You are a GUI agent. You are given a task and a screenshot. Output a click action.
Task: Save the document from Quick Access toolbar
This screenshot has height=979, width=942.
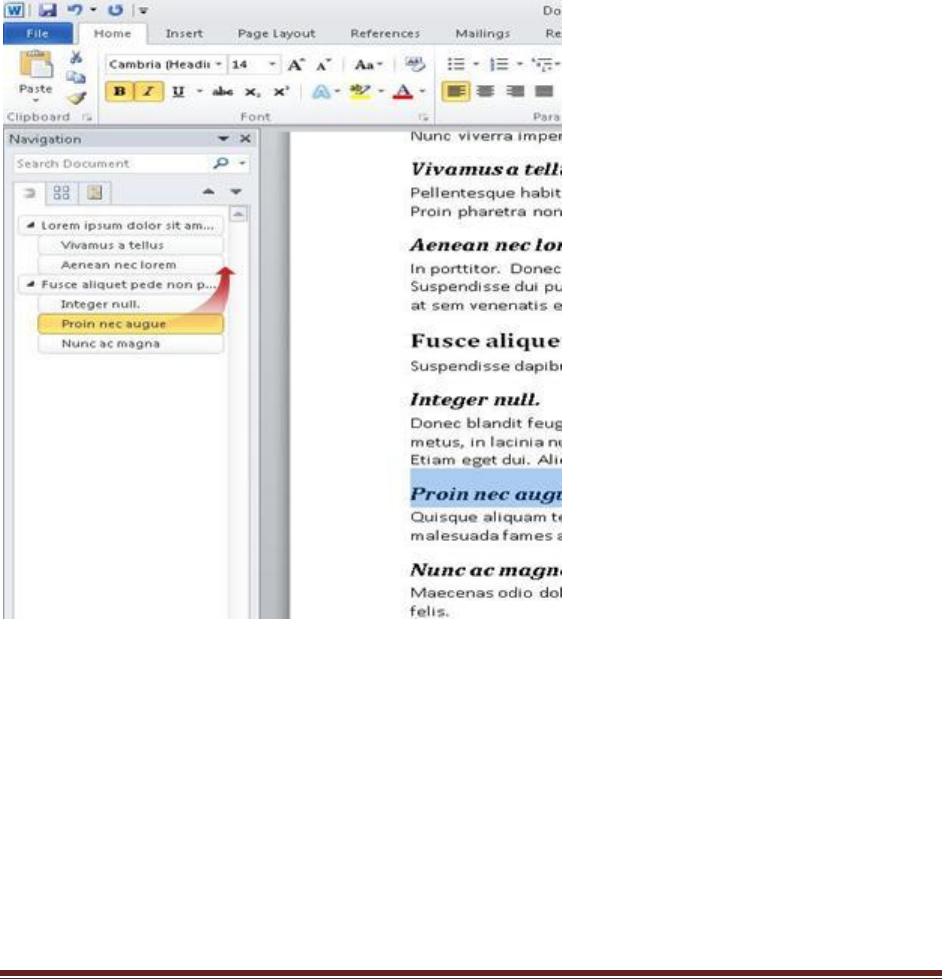[x=46, y=11]
